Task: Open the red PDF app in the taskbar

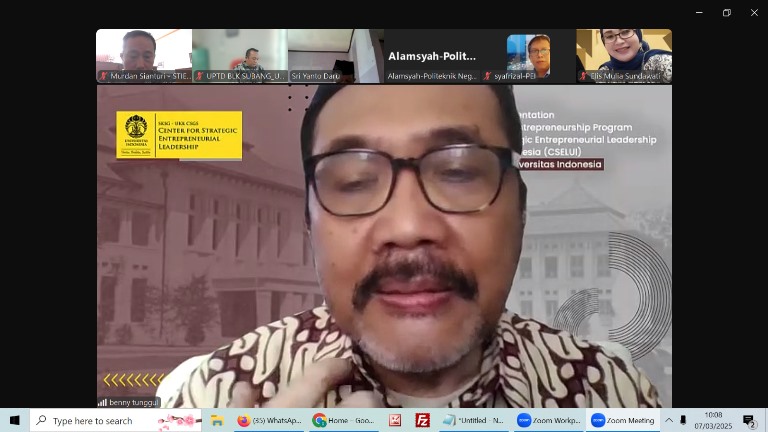Action: 395,420
